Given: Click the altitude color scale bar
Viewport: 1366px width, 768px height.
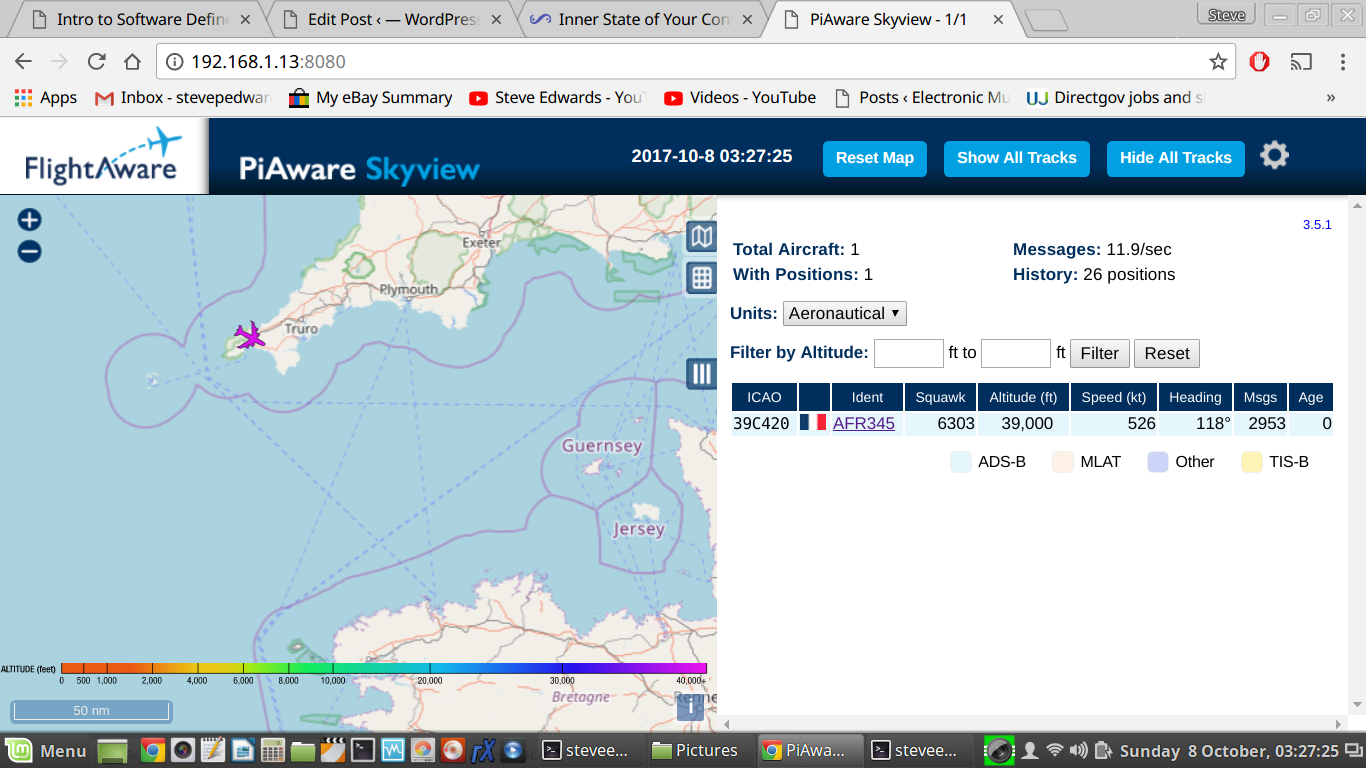Looking at the screenshot, I should click(384, 668).
